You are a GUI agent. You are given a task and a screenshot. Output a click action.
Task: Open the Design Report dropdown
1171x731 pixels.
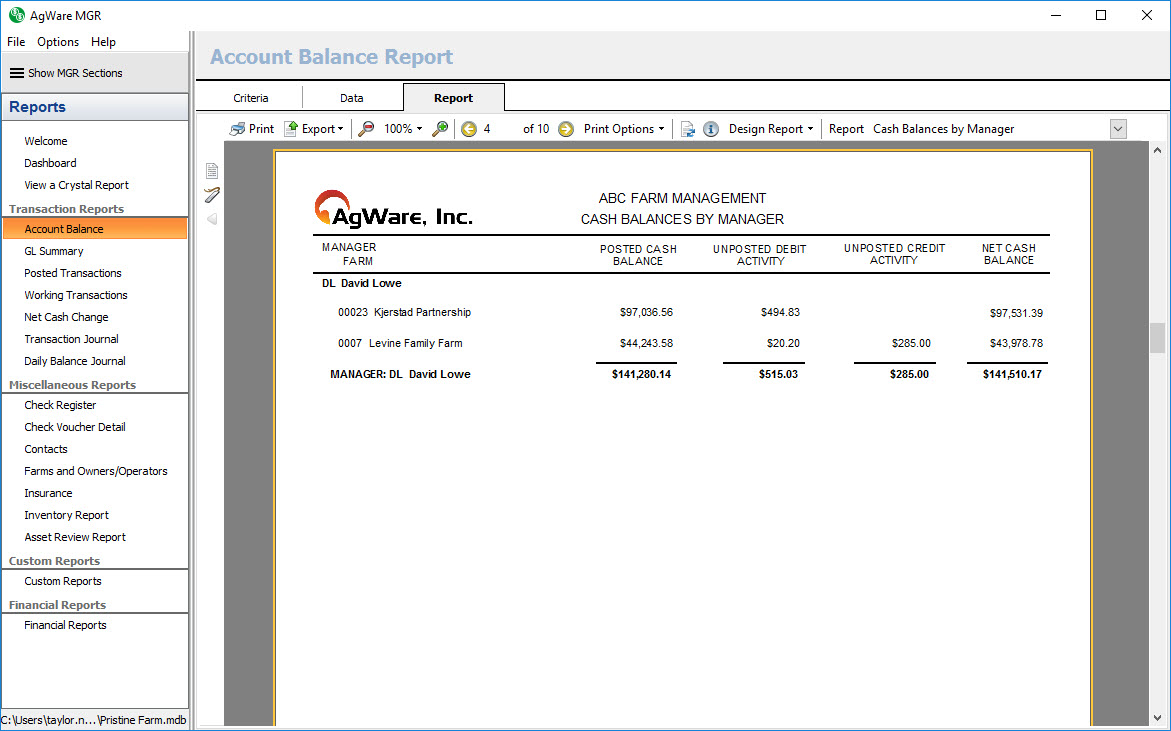click(x=770, y=129)
